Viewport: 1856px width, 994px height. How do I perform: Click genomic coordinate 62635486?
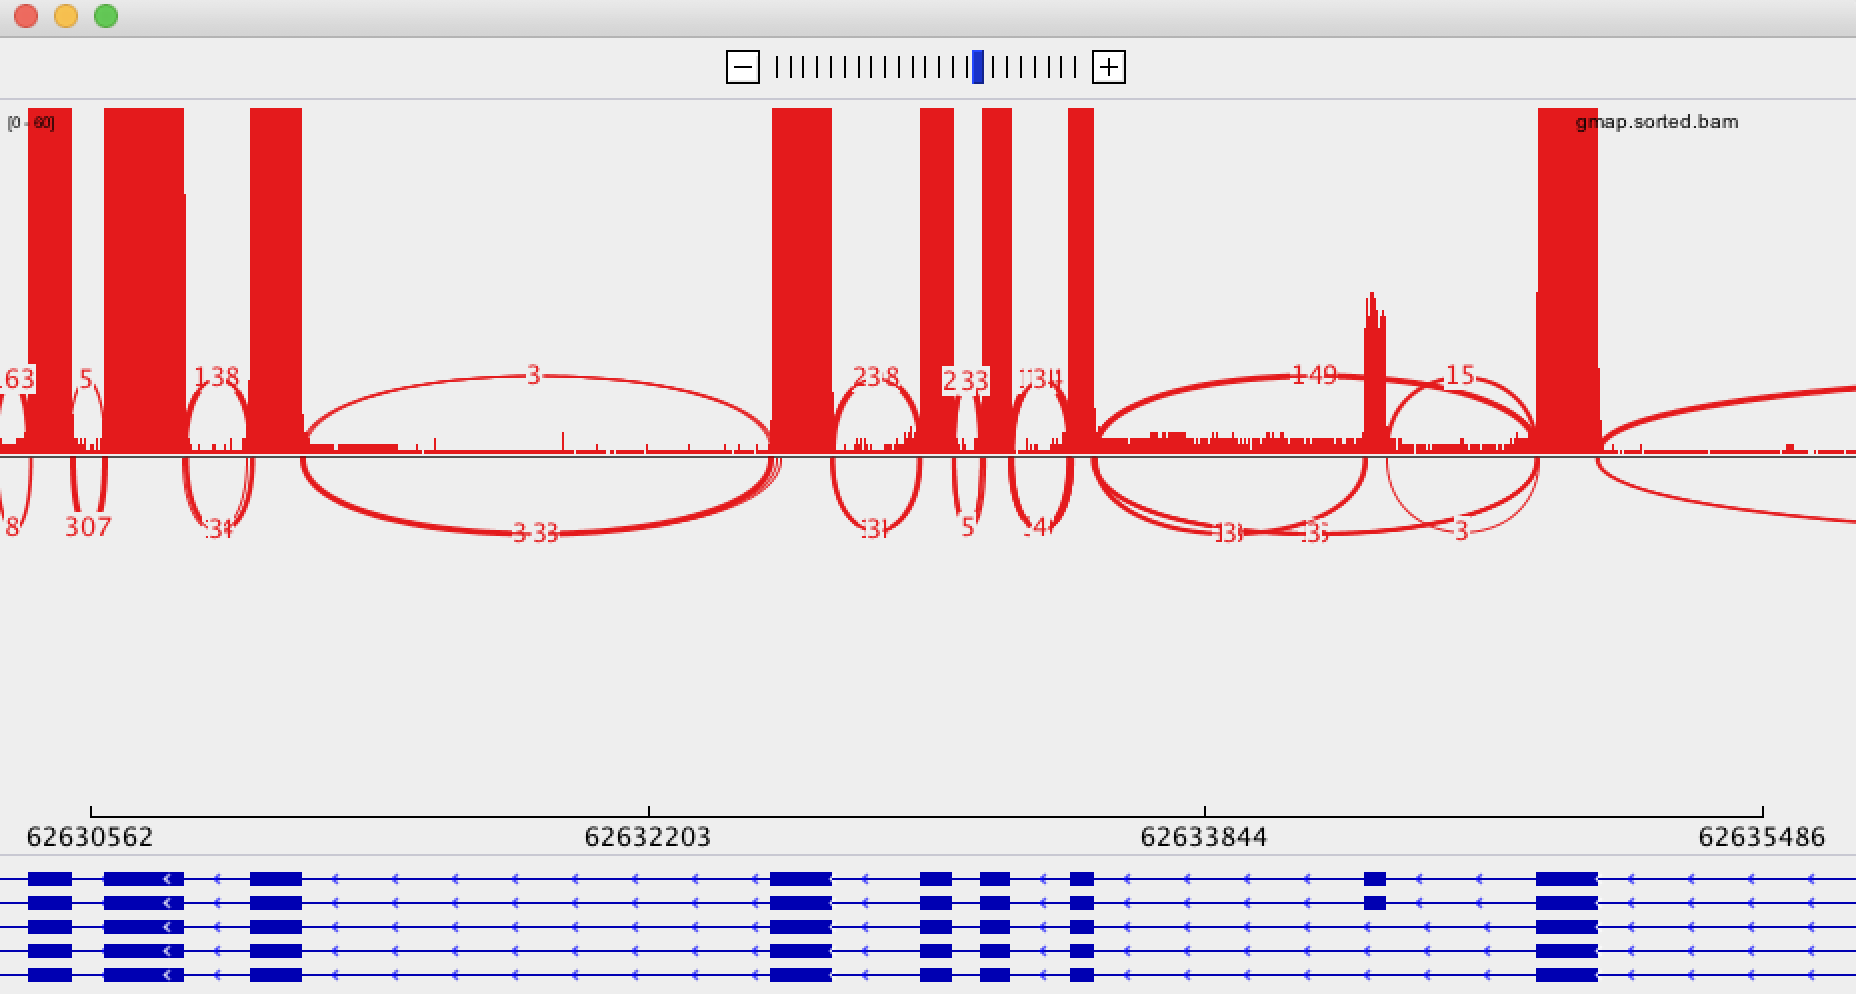click(1762, 837)
